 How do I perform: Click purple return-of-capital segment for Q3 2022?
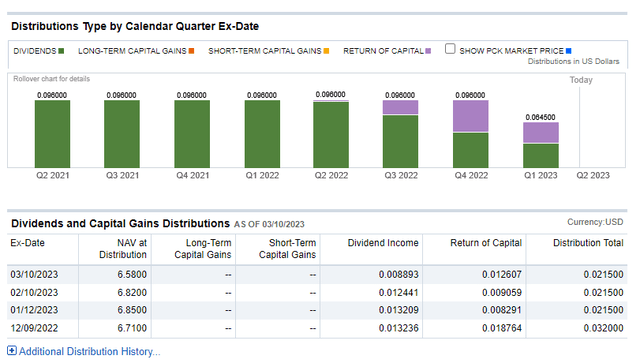400,107
